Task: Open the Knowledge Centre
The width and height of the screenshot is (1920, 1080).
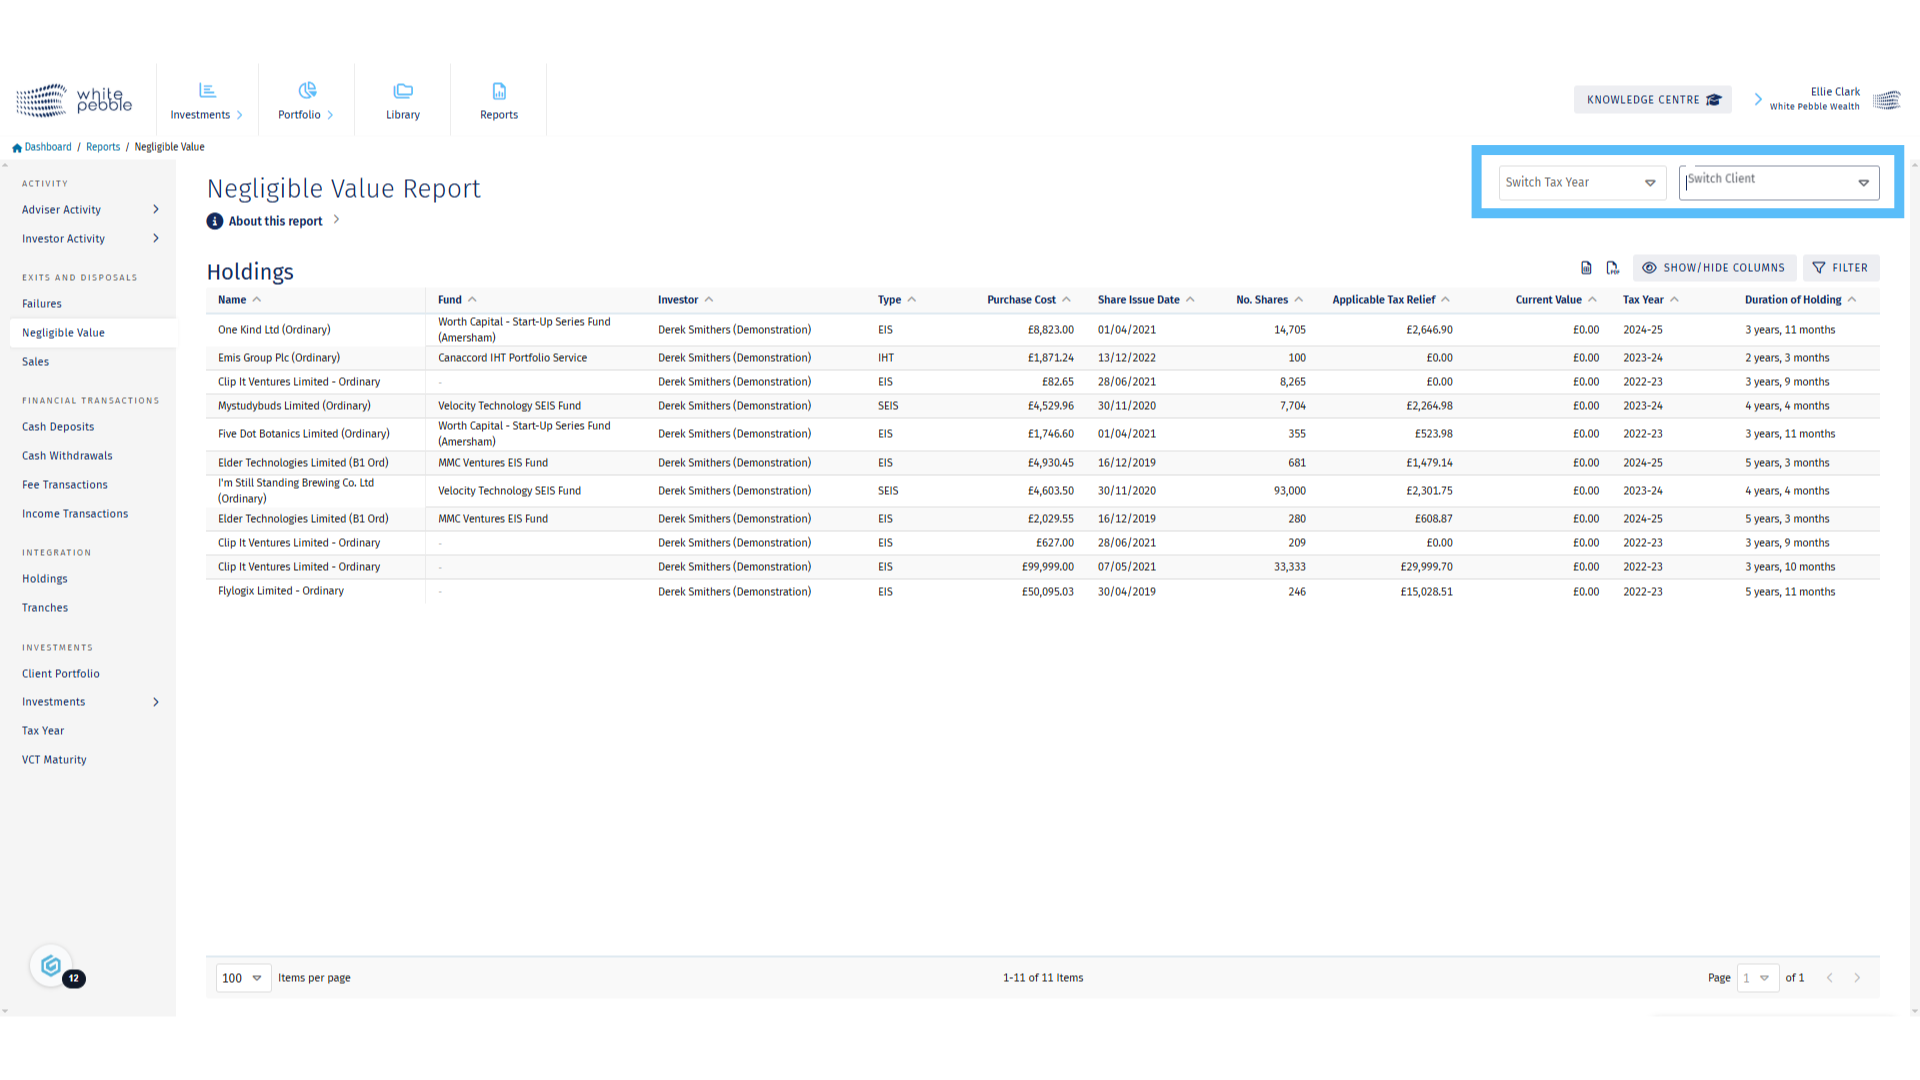Action: tap(1652, 100)
